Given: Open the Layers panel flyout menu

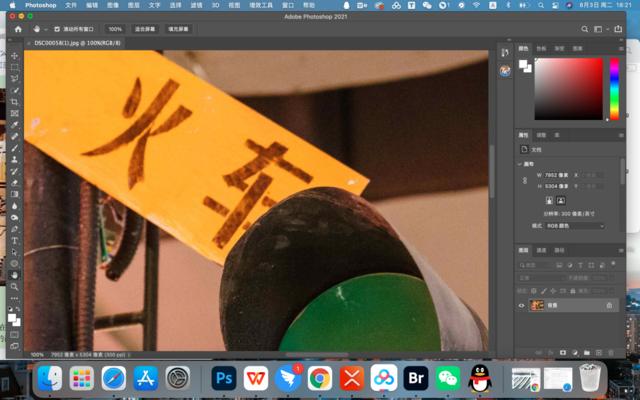Looking at the screenshot, I should (621, 250).
